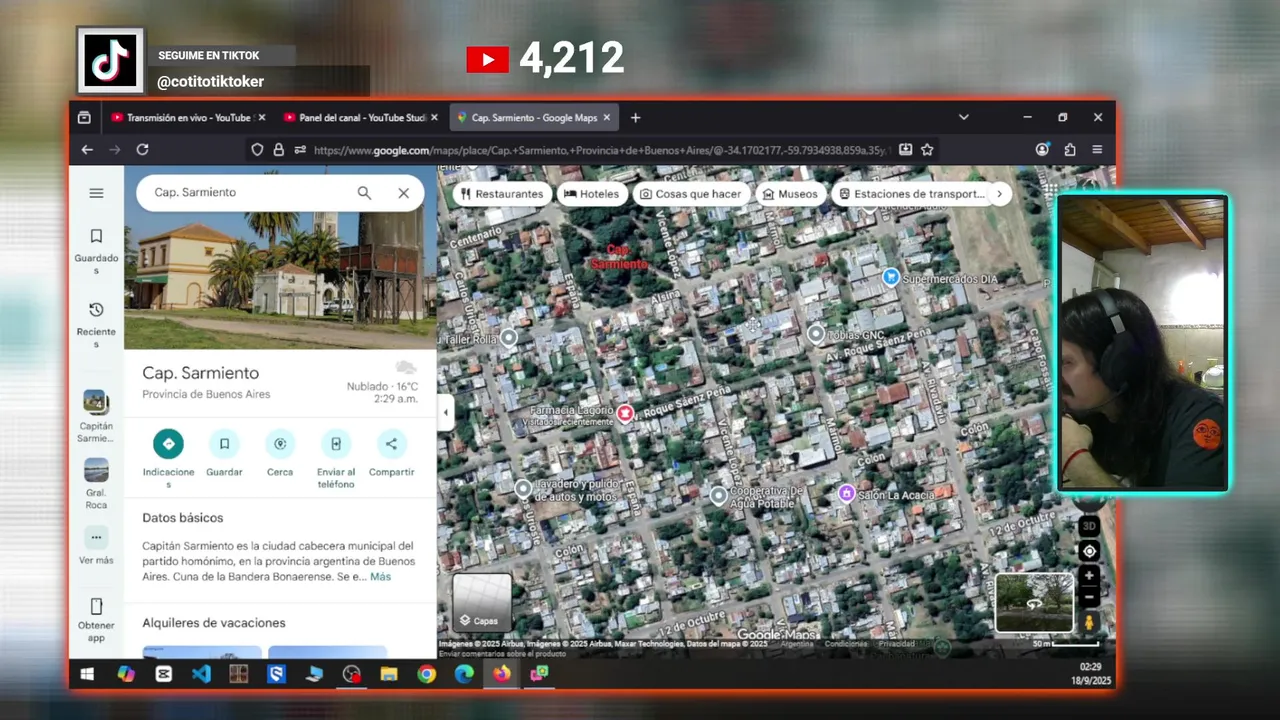
Task: Open a new browser tab
Action: coord(635,118)
